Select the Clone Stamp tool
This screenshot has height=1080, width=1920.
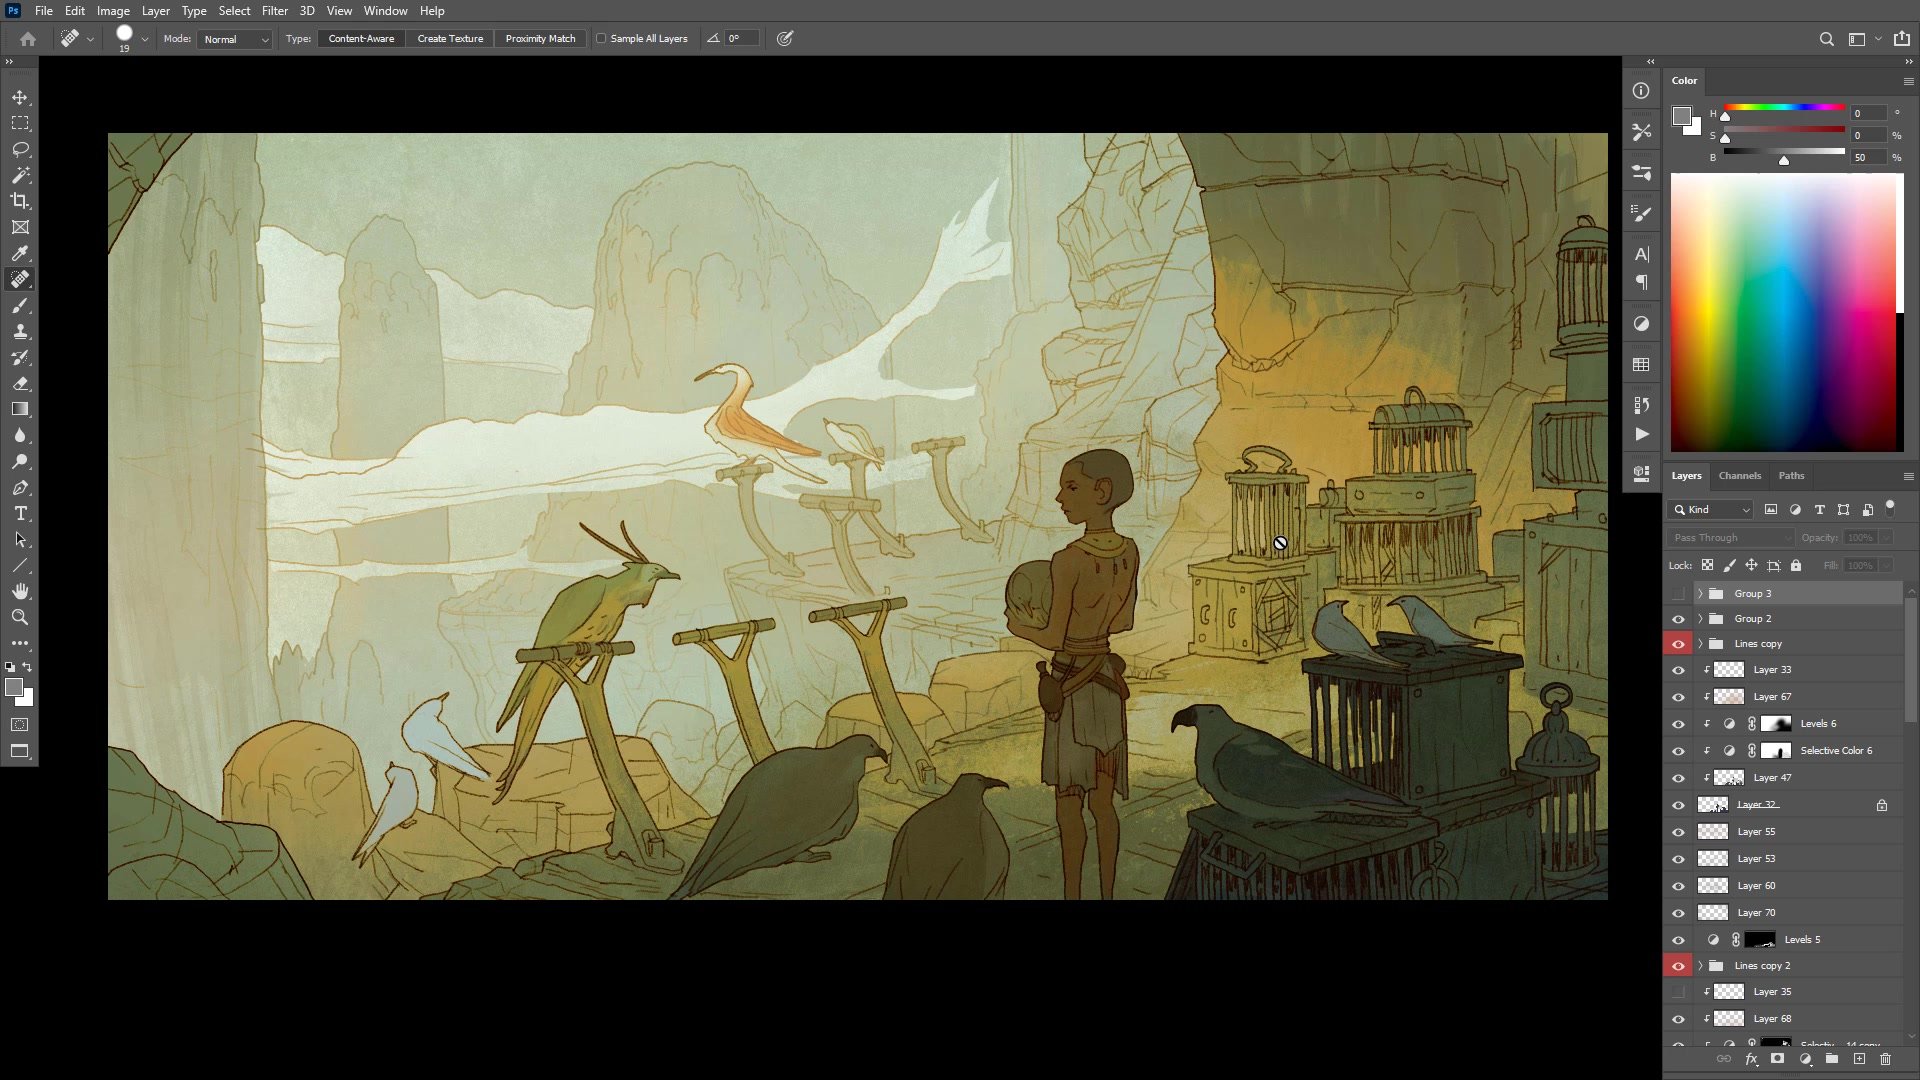pyautogui.click(x=20, y=331)
